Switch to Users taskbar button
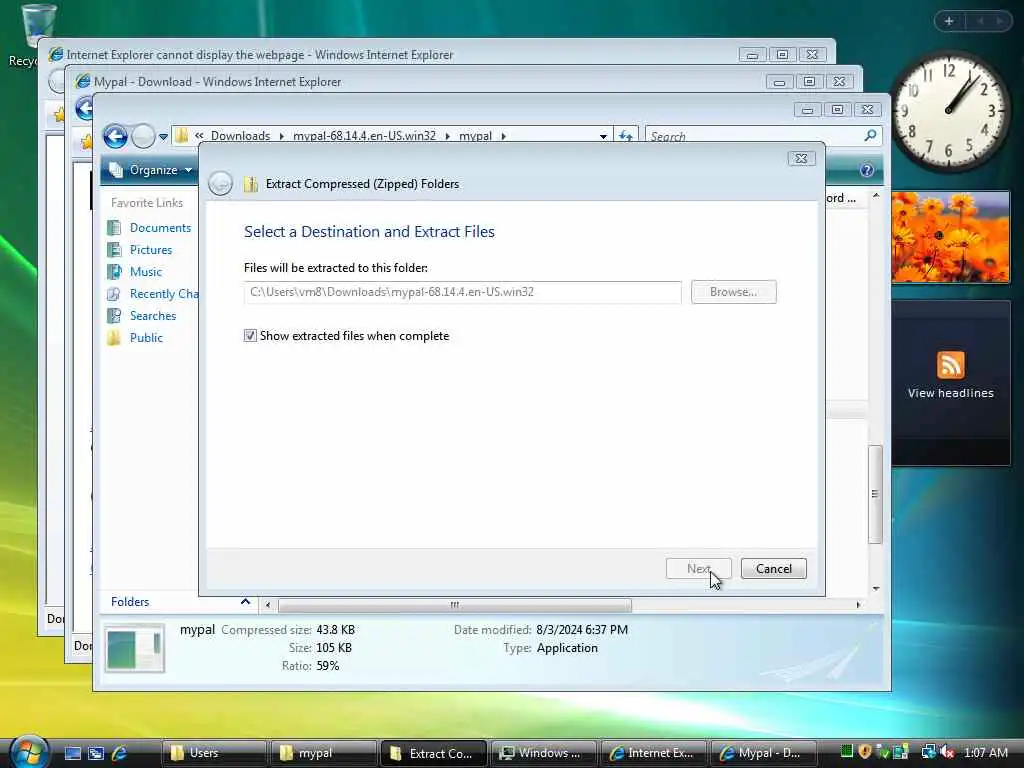1024x768 pixels. [214, 753]
